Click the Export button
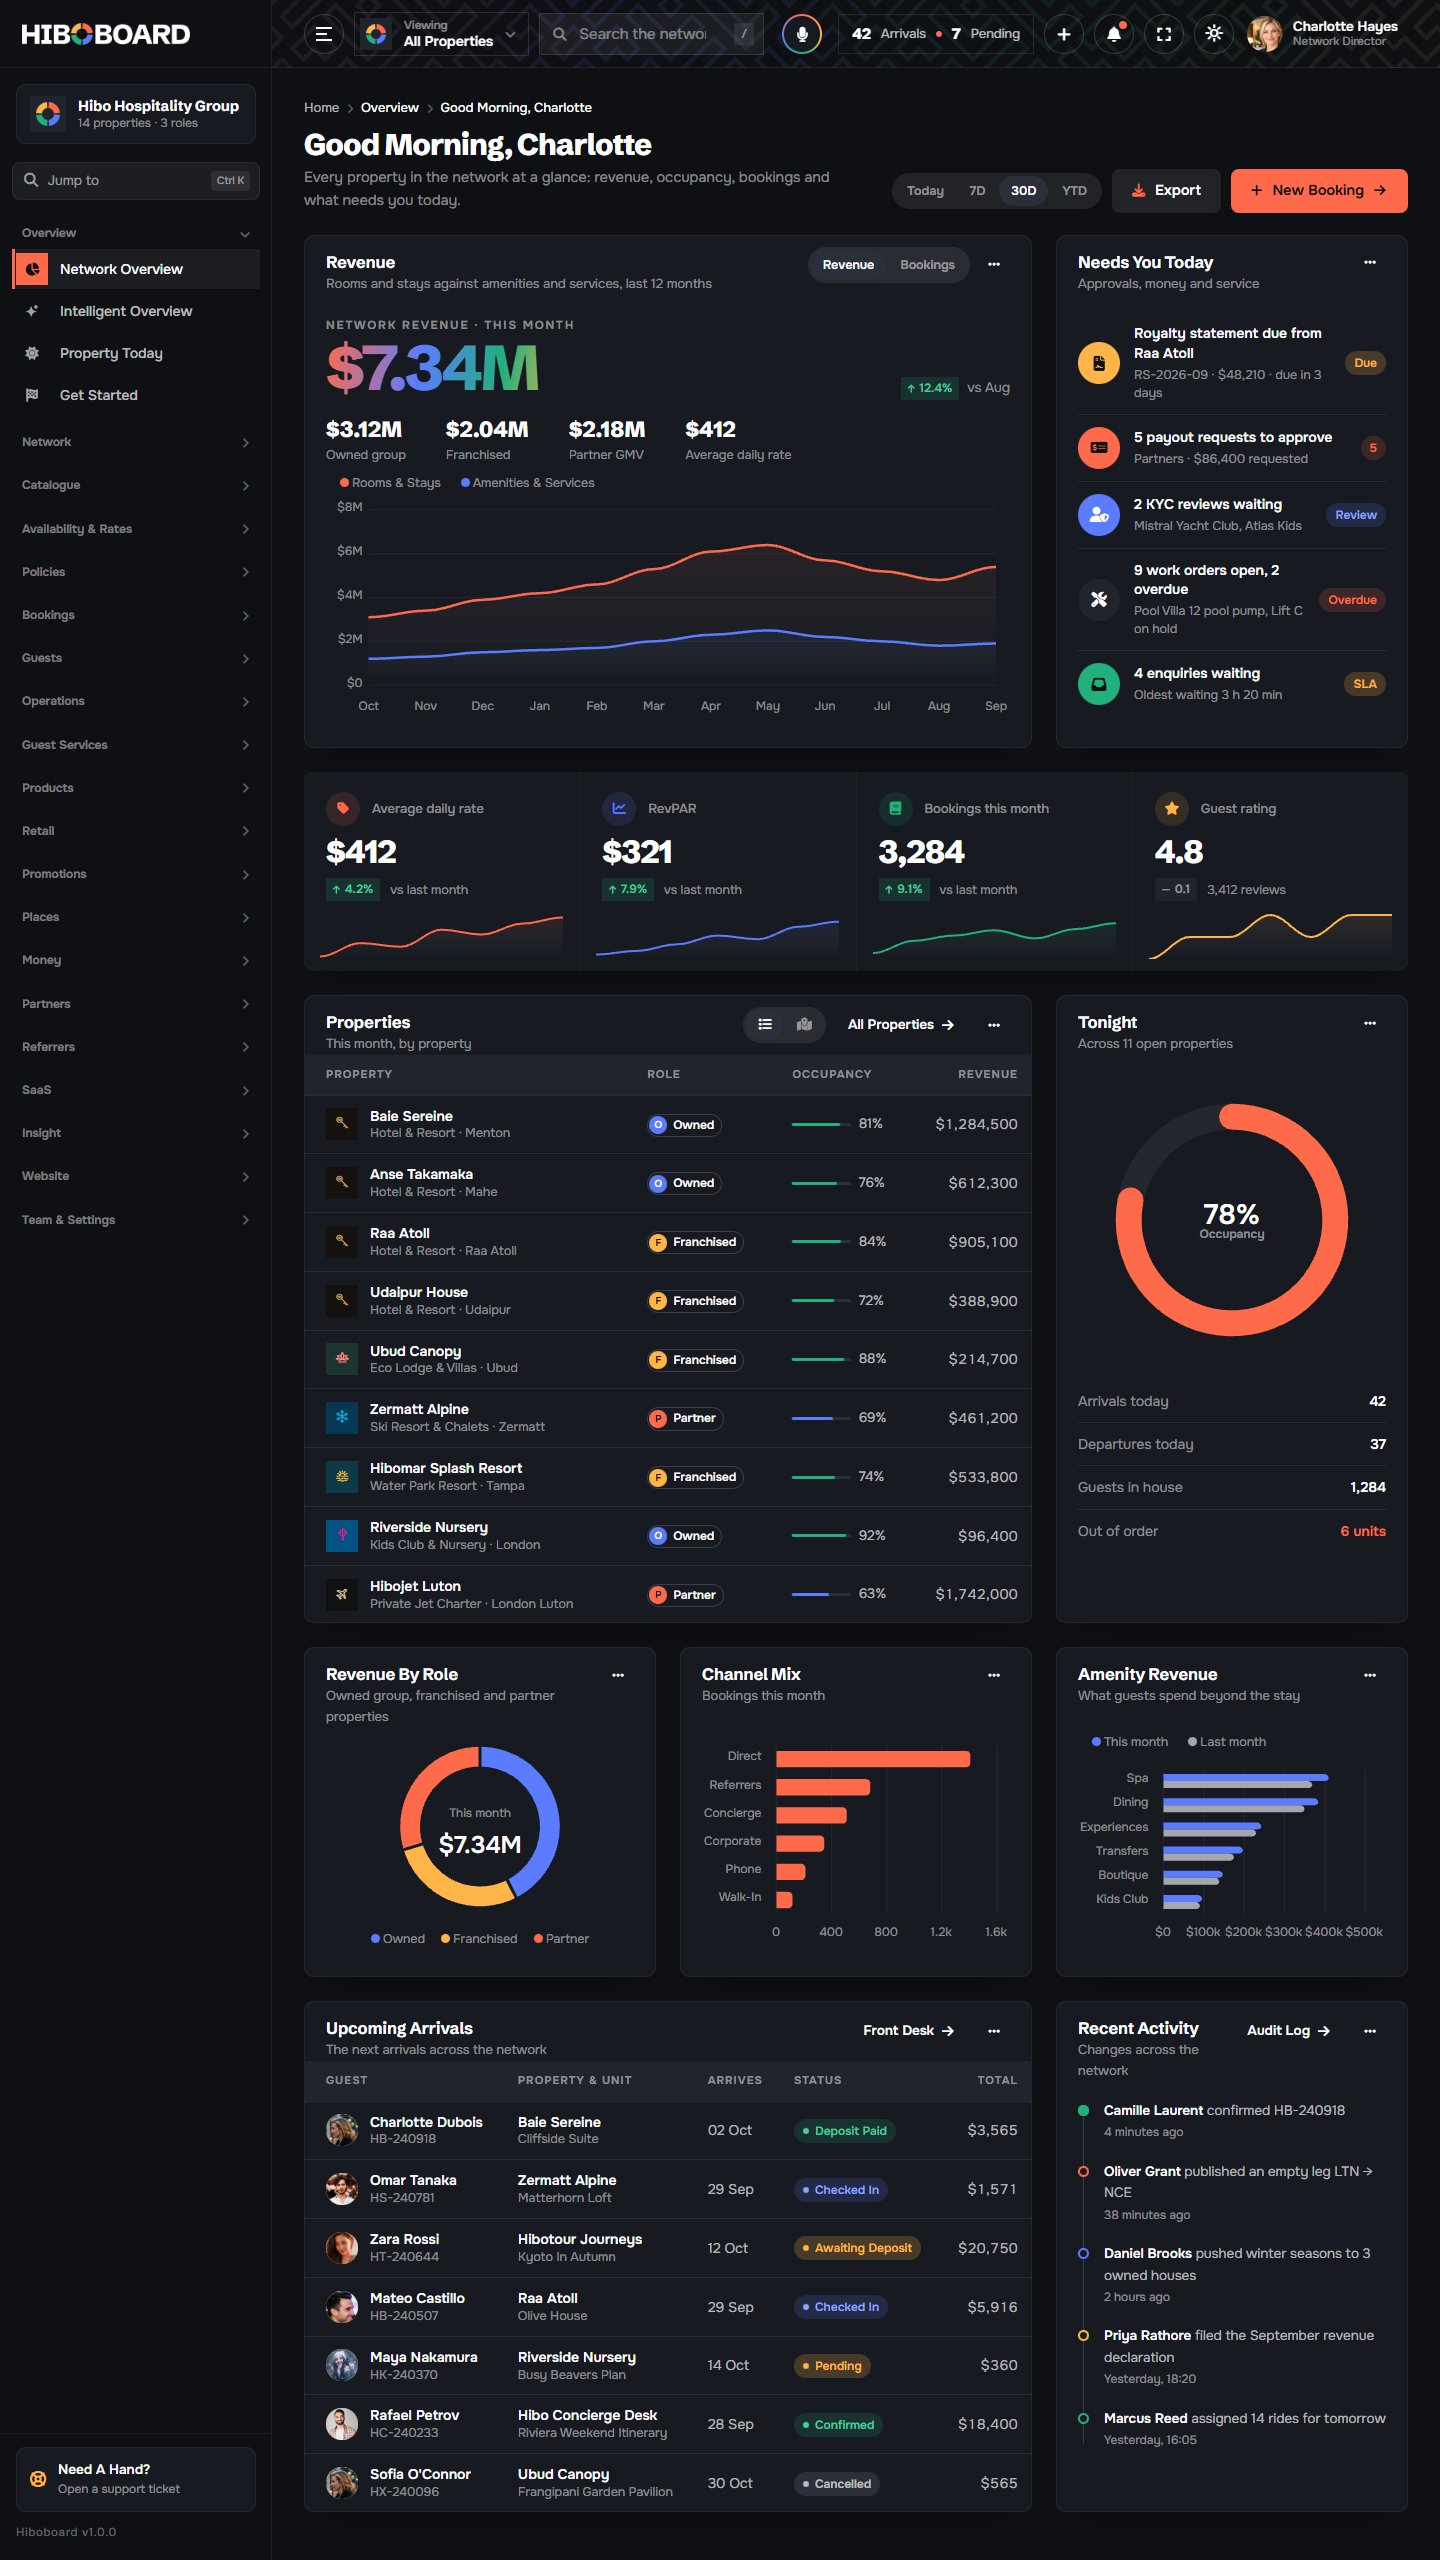Viewport: 1440px width, 2560px height. coord(1166,191)
